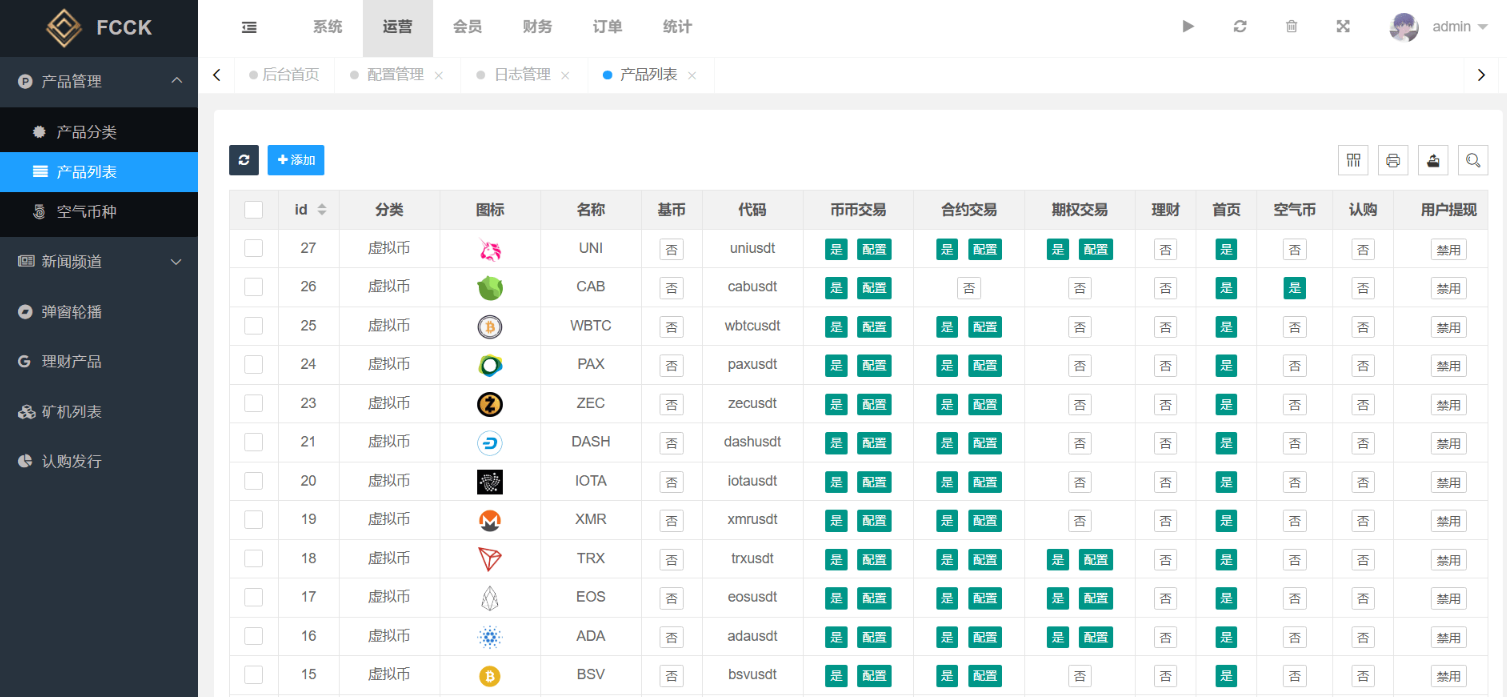Open the column filter grid icon
The width and height of the screenshot is (1507, 697).
[1353, 160]
